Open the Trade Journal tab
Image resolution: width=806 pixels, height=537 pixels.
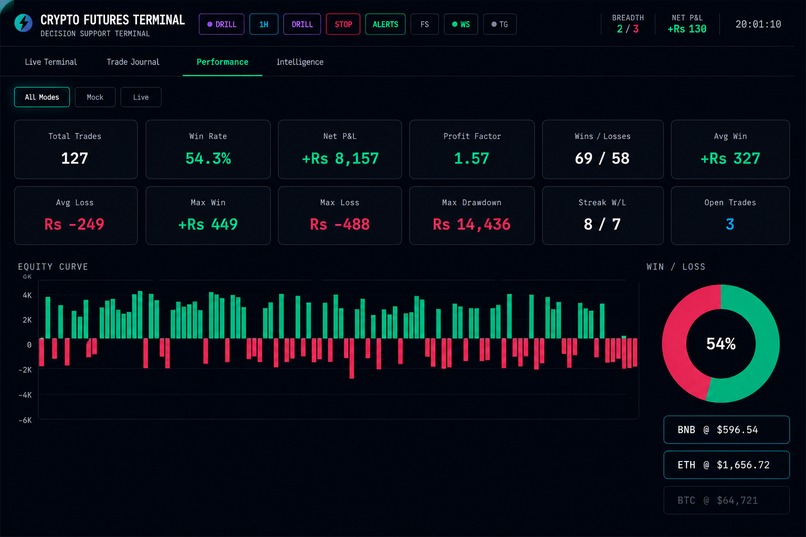[133, 62]
